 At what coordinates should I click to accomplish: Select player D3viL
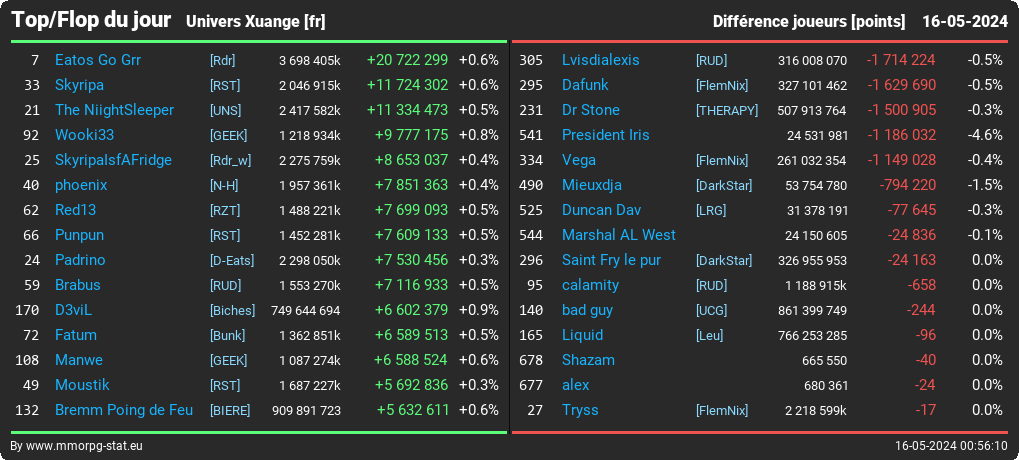pos(73,310)
